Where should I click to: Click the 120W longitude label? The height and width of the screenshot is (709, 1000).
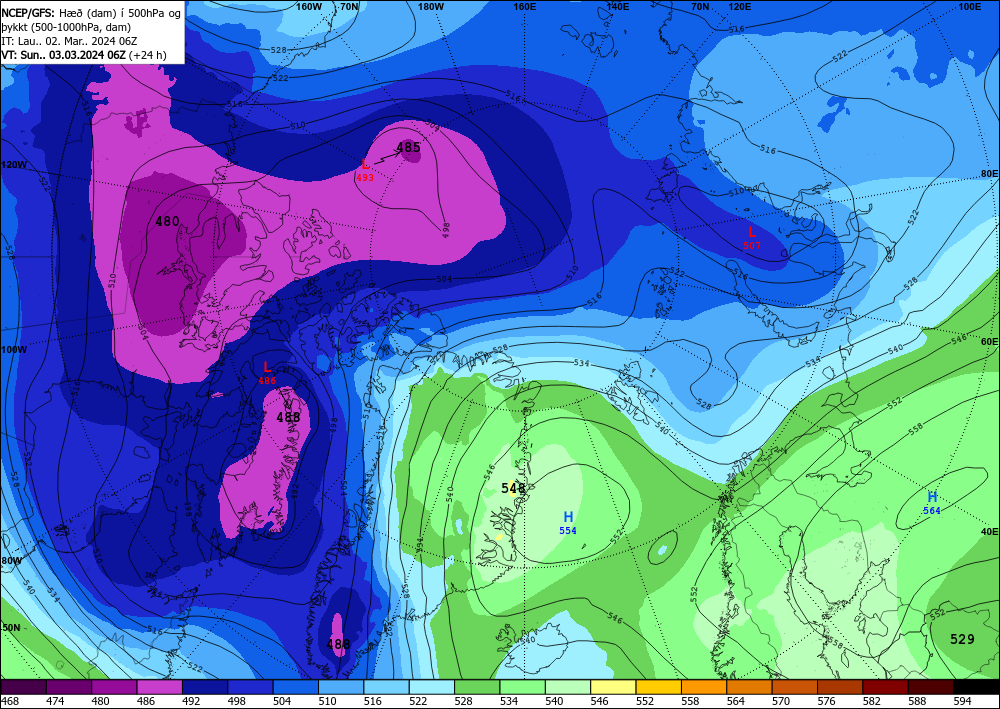pos(14,164)
